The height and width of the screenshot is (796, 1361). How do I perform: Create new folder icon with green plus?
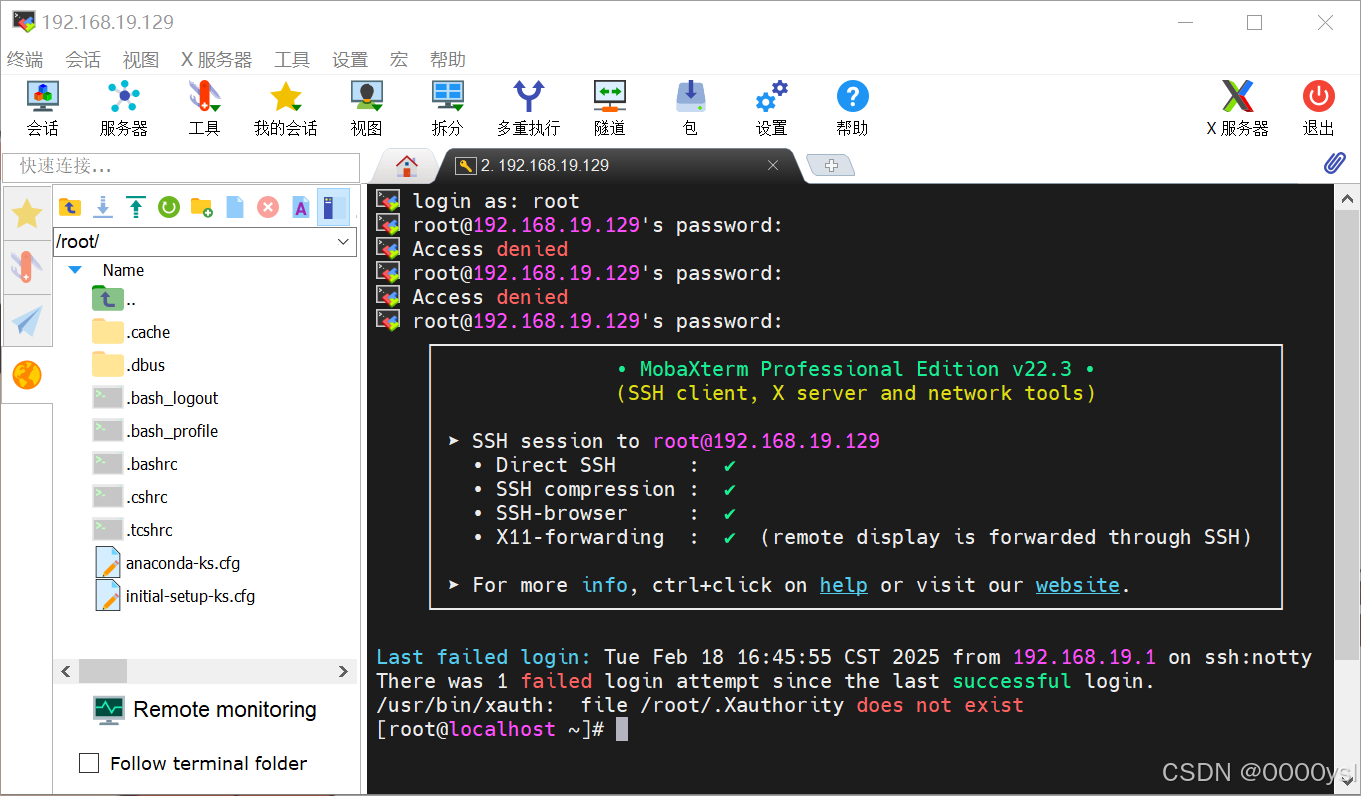[x=202, y=207]
